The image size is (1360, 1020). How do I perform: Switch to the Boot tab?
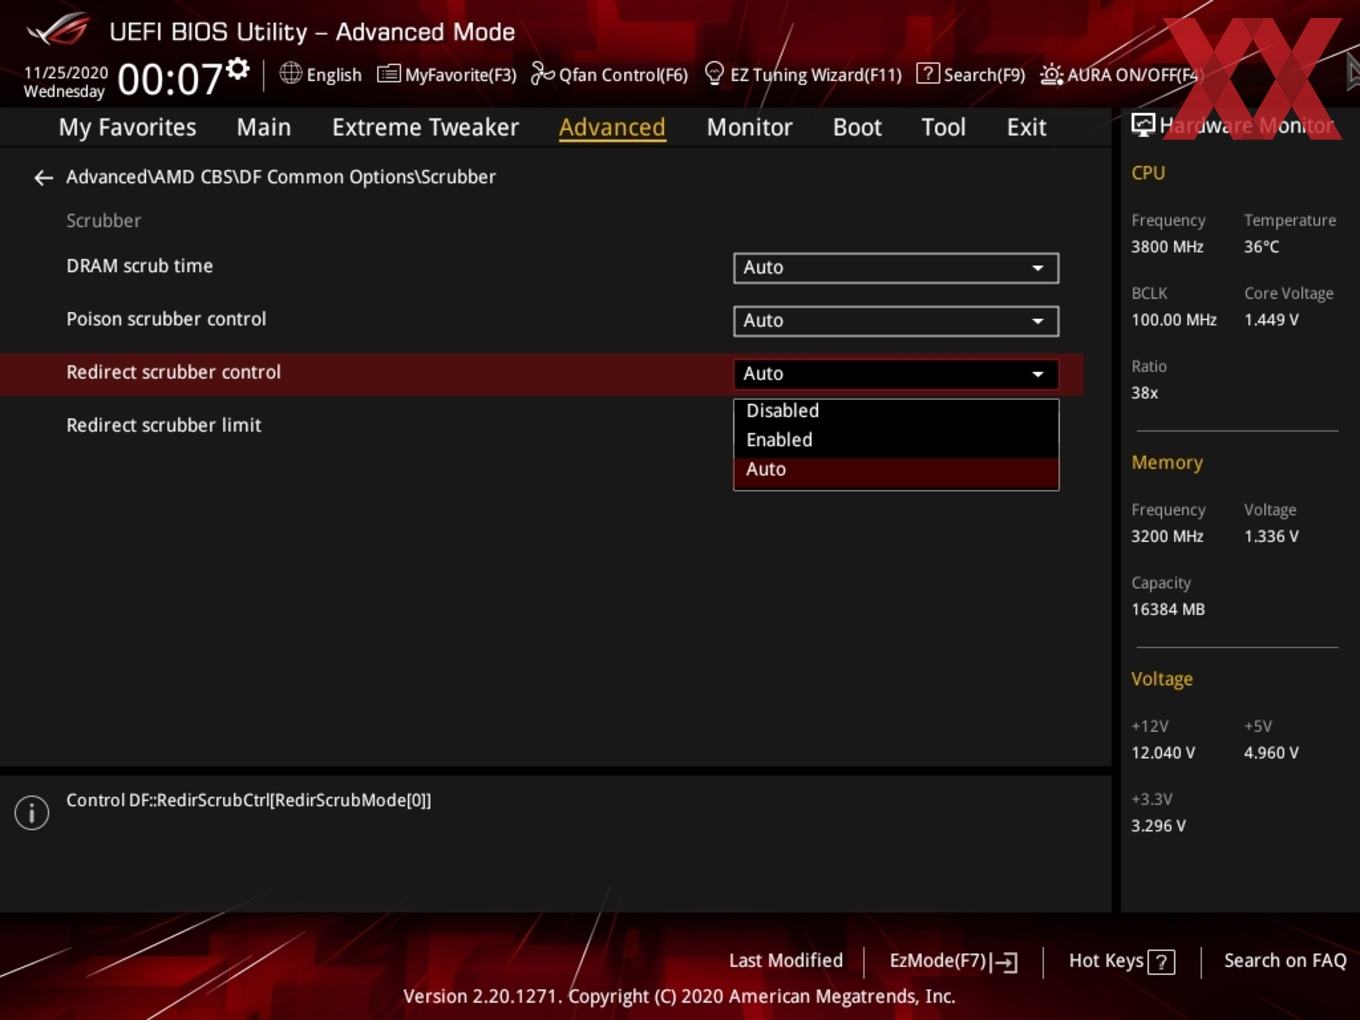tap(857, 127)
